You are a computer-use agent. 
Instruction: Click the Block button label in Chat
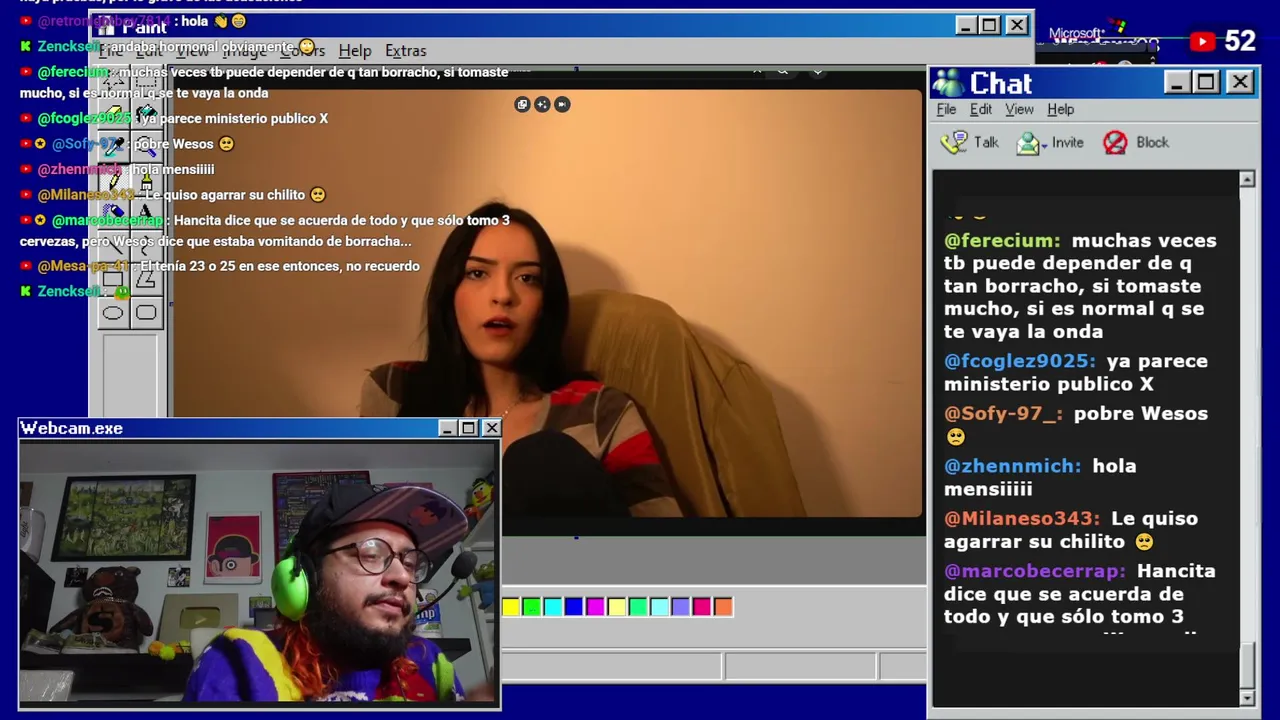(x=1152, y=142)
